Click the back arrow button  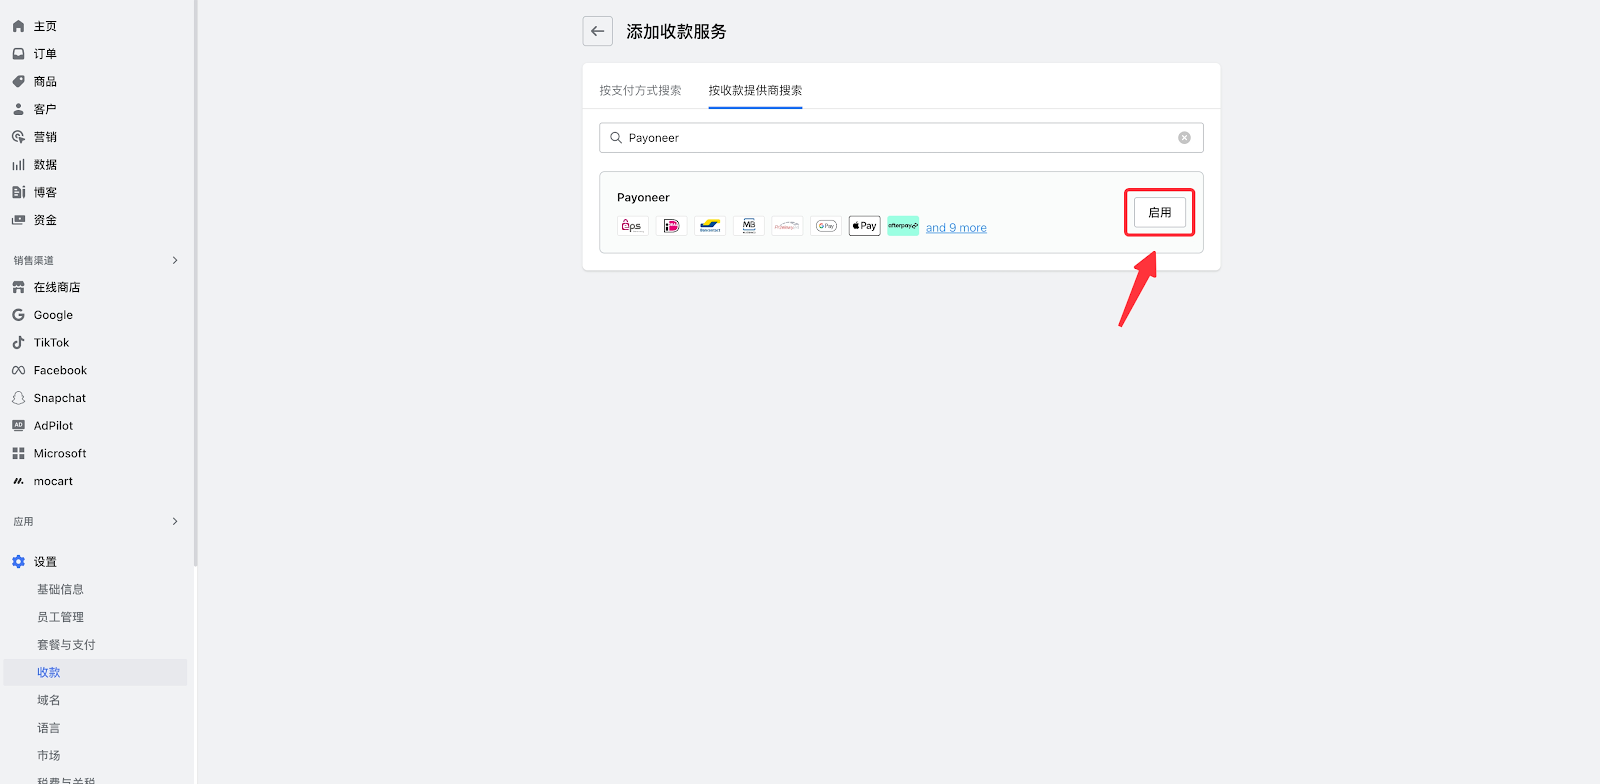click(597, 31)
